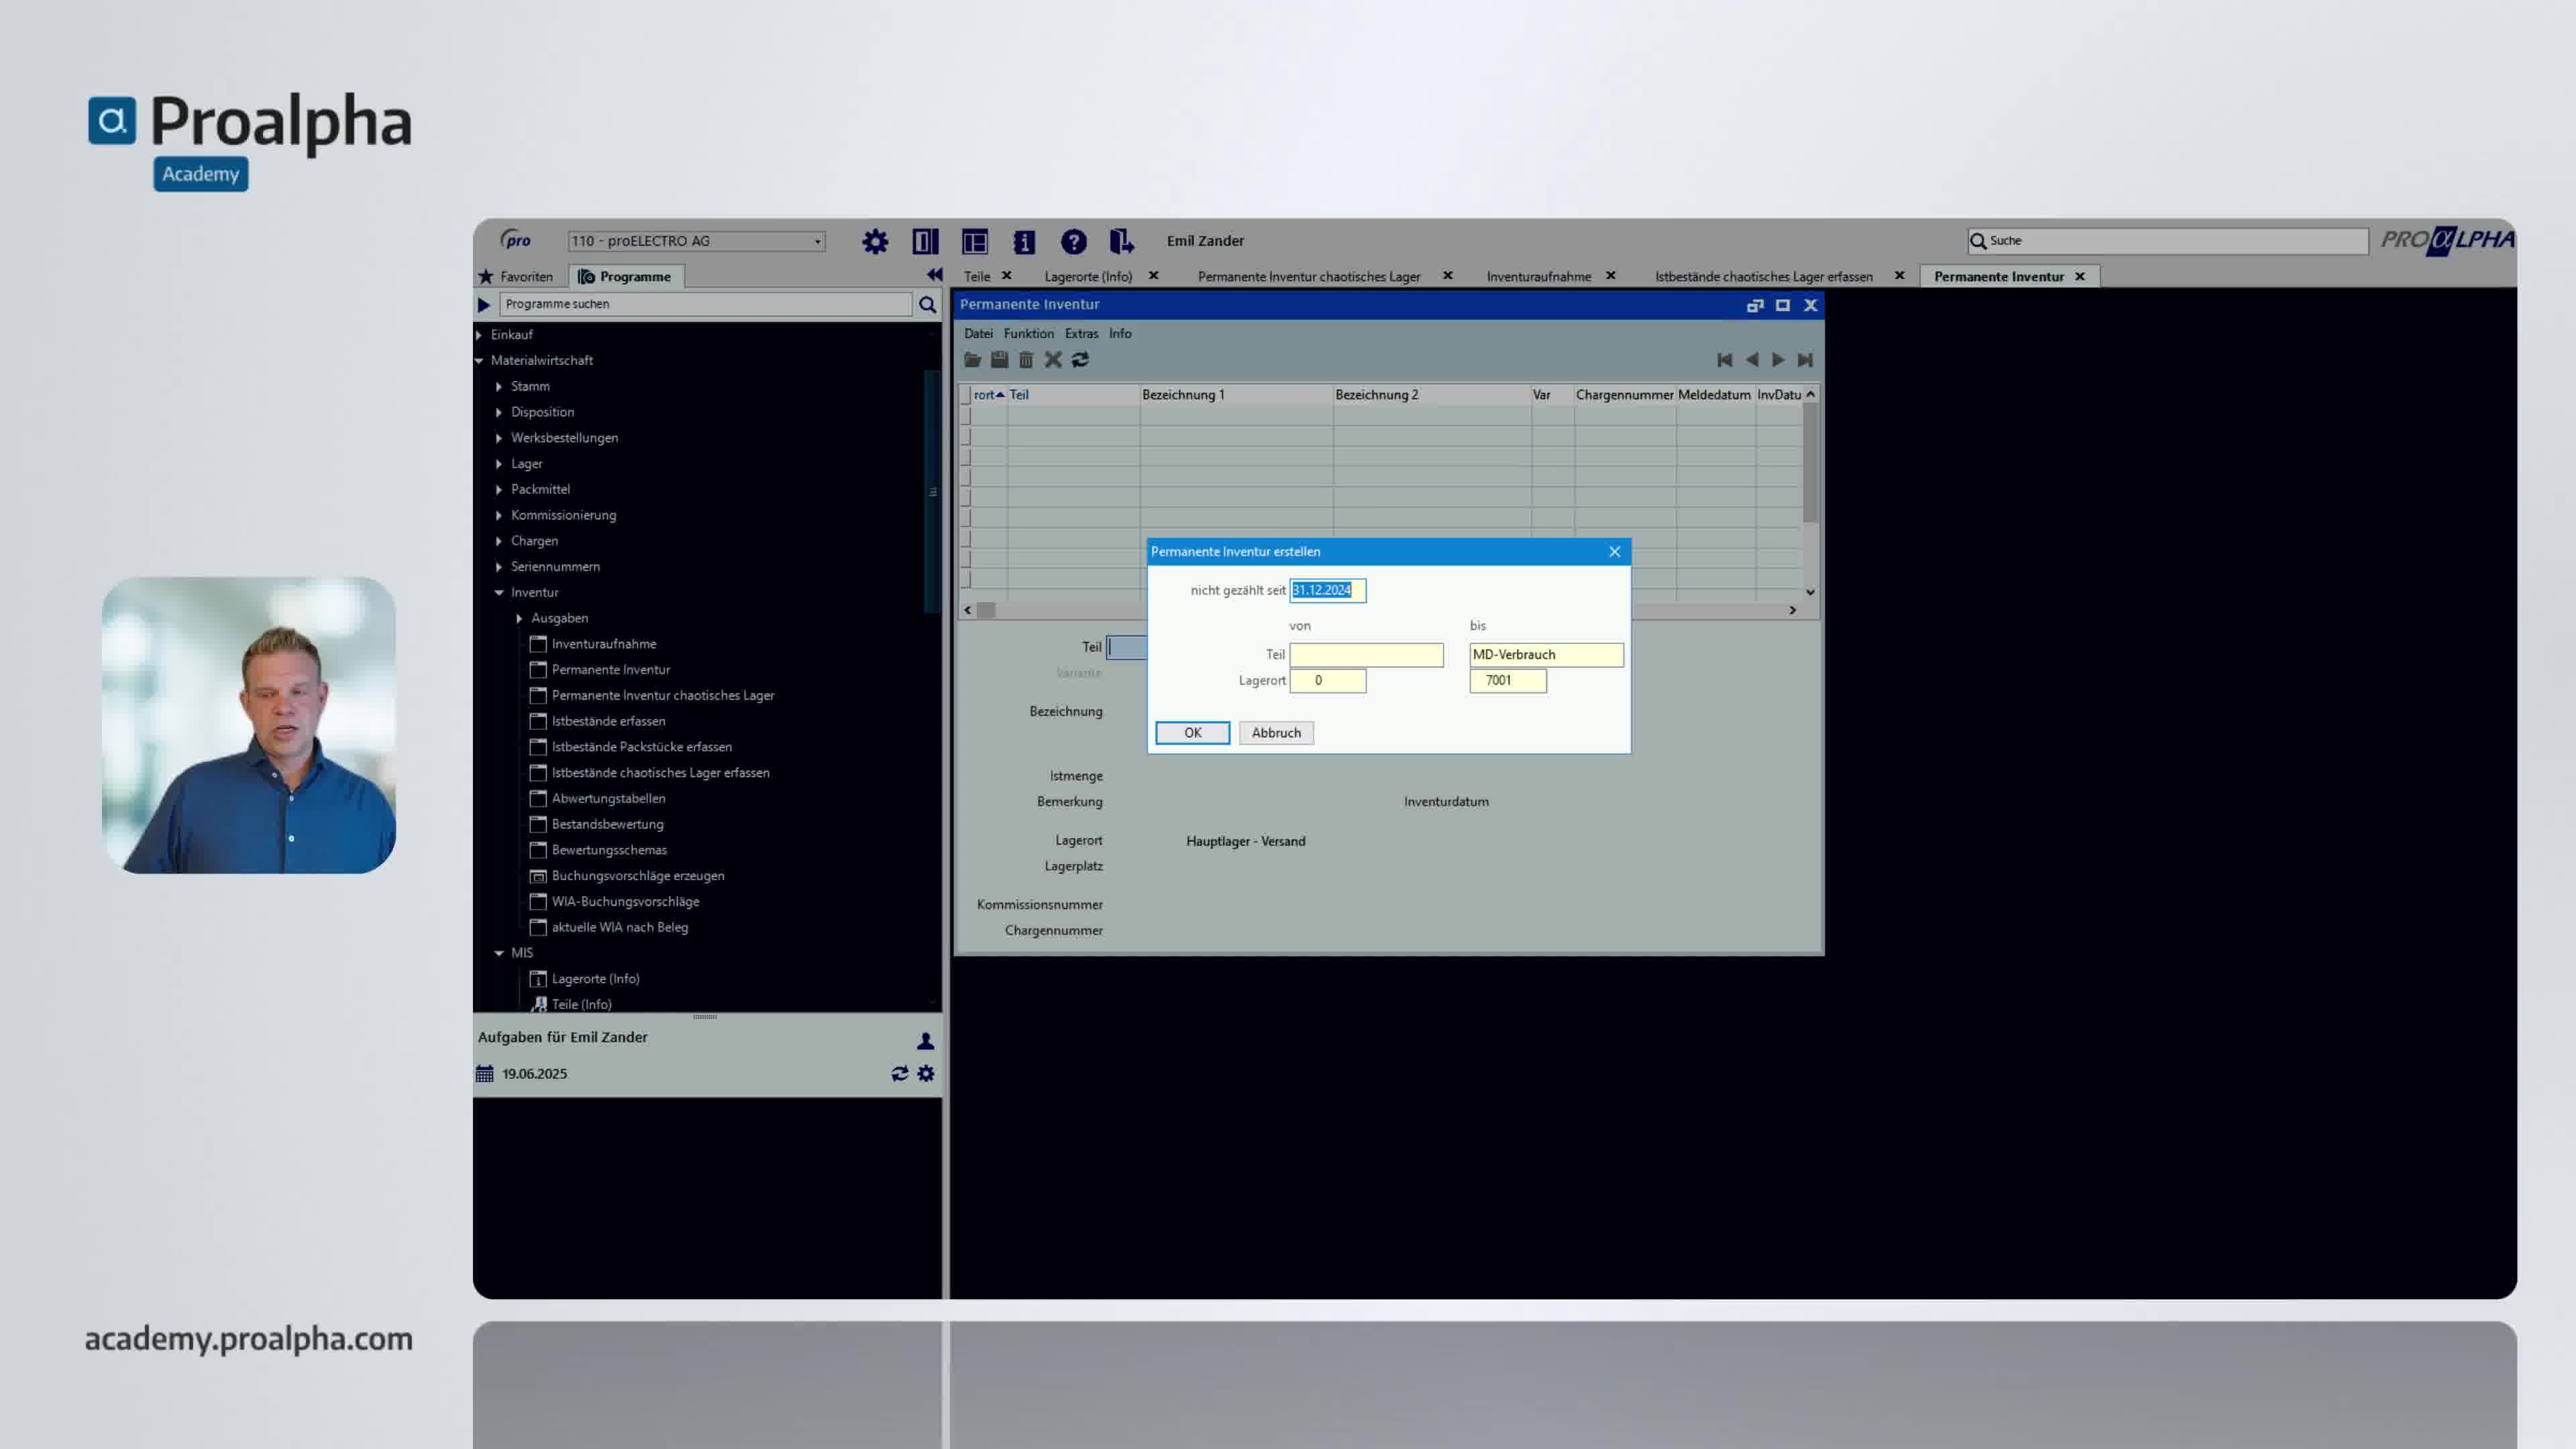The height and width of the screenshot is (1449, 2576).
Task: Click the magnifier next to Programme suchen
Action: point(927,304)
